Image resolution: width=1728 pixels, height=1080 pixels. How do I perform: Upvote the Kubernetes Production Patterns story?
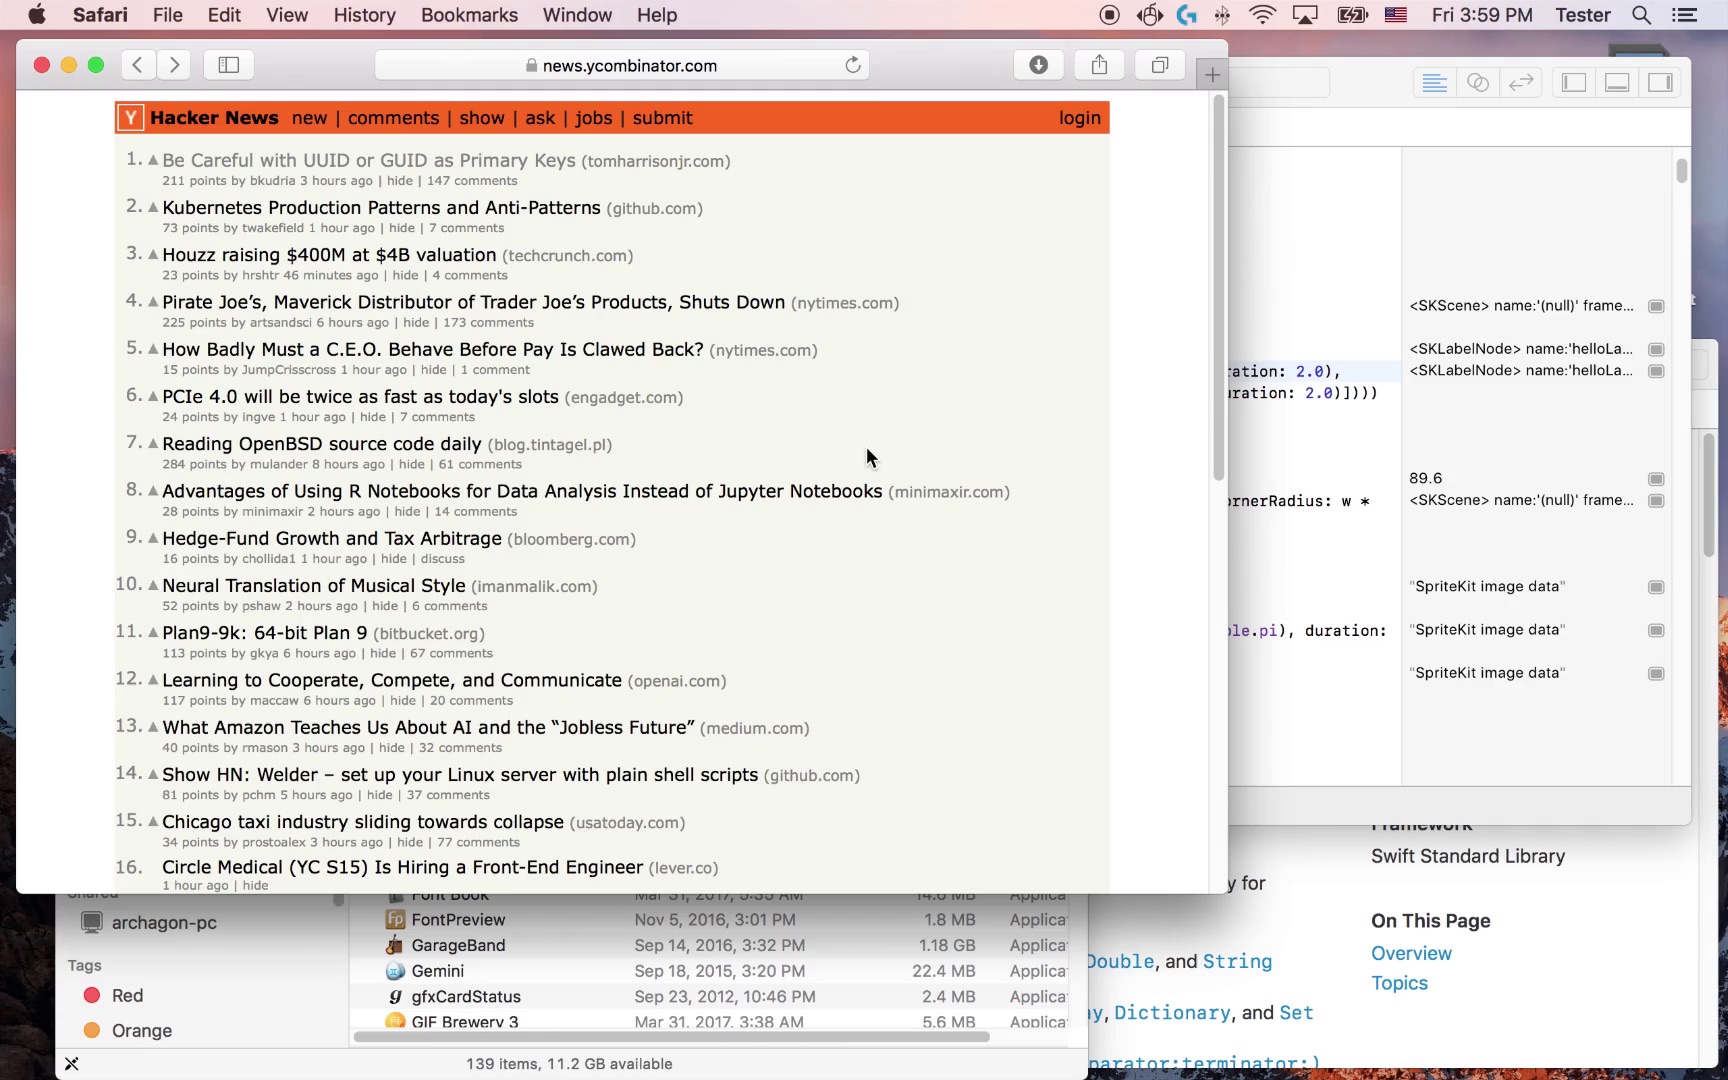[153, 207]
